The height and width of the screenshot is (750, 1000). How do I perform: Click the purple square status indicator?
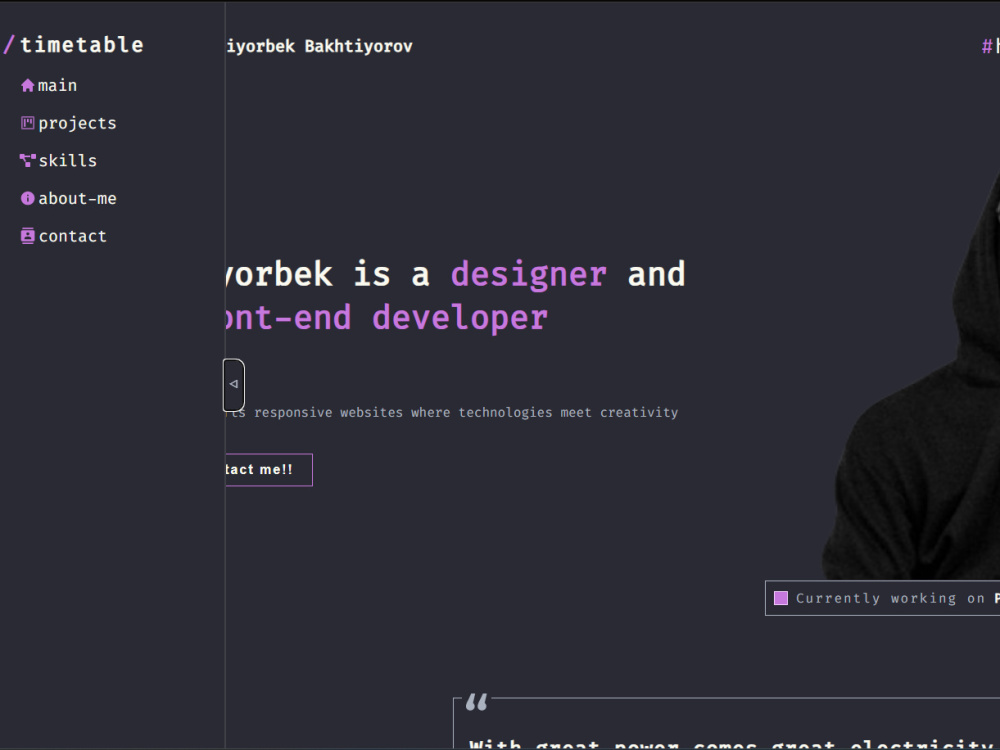click(781, 598)
